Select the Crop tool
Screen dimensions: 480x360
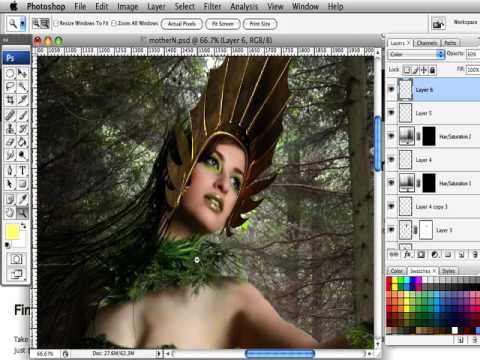[10, 100]
